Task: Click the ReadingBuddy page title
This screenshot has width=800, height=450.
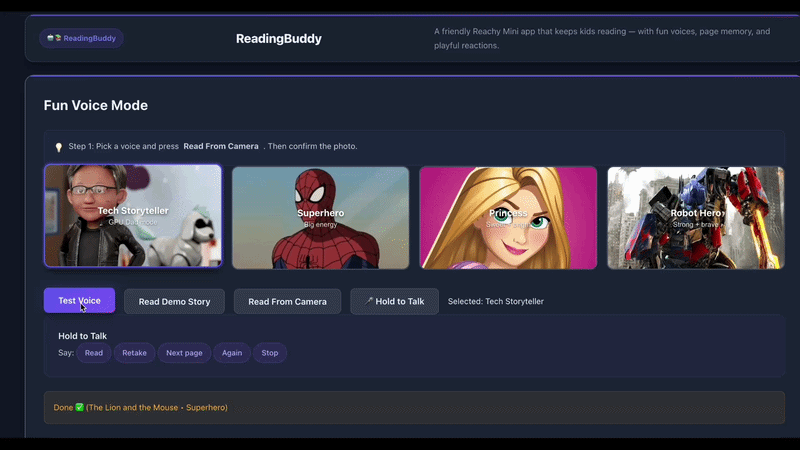Action: point(279,39)
